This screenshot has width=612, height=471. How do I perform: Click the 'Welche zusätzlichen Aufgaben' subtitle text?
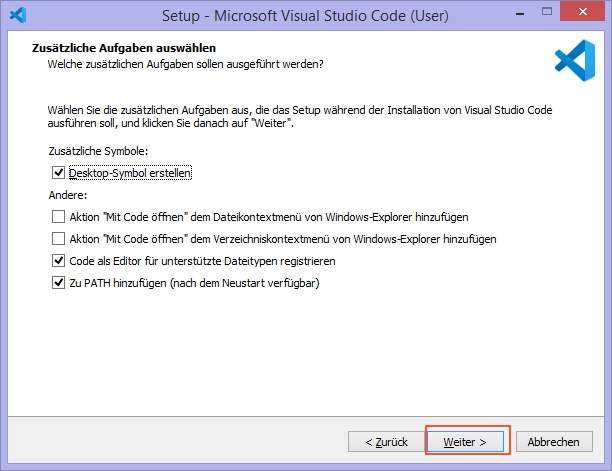tap(185, 64)
